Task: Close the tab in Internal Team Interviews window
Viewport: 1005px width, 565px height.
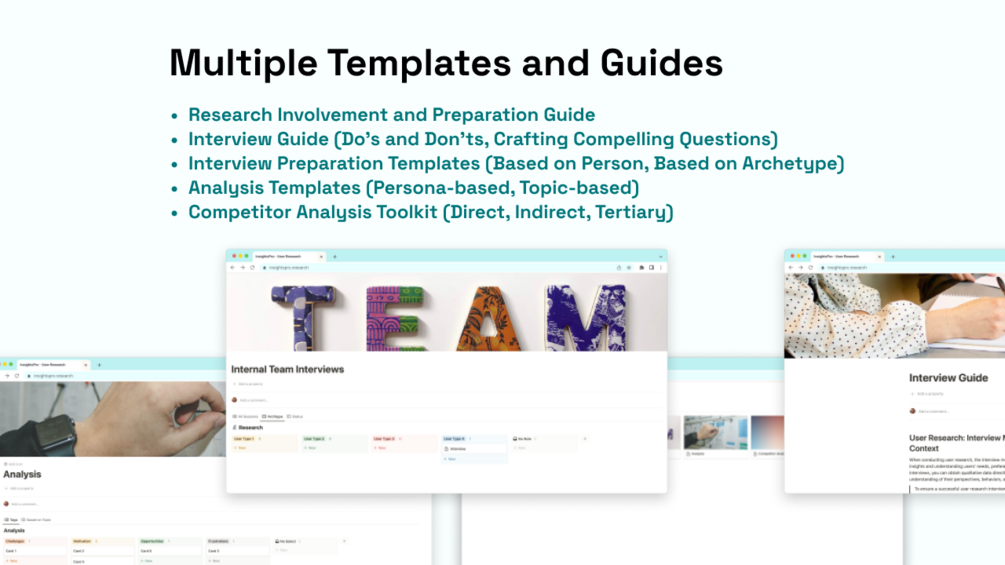Action: 321,256
